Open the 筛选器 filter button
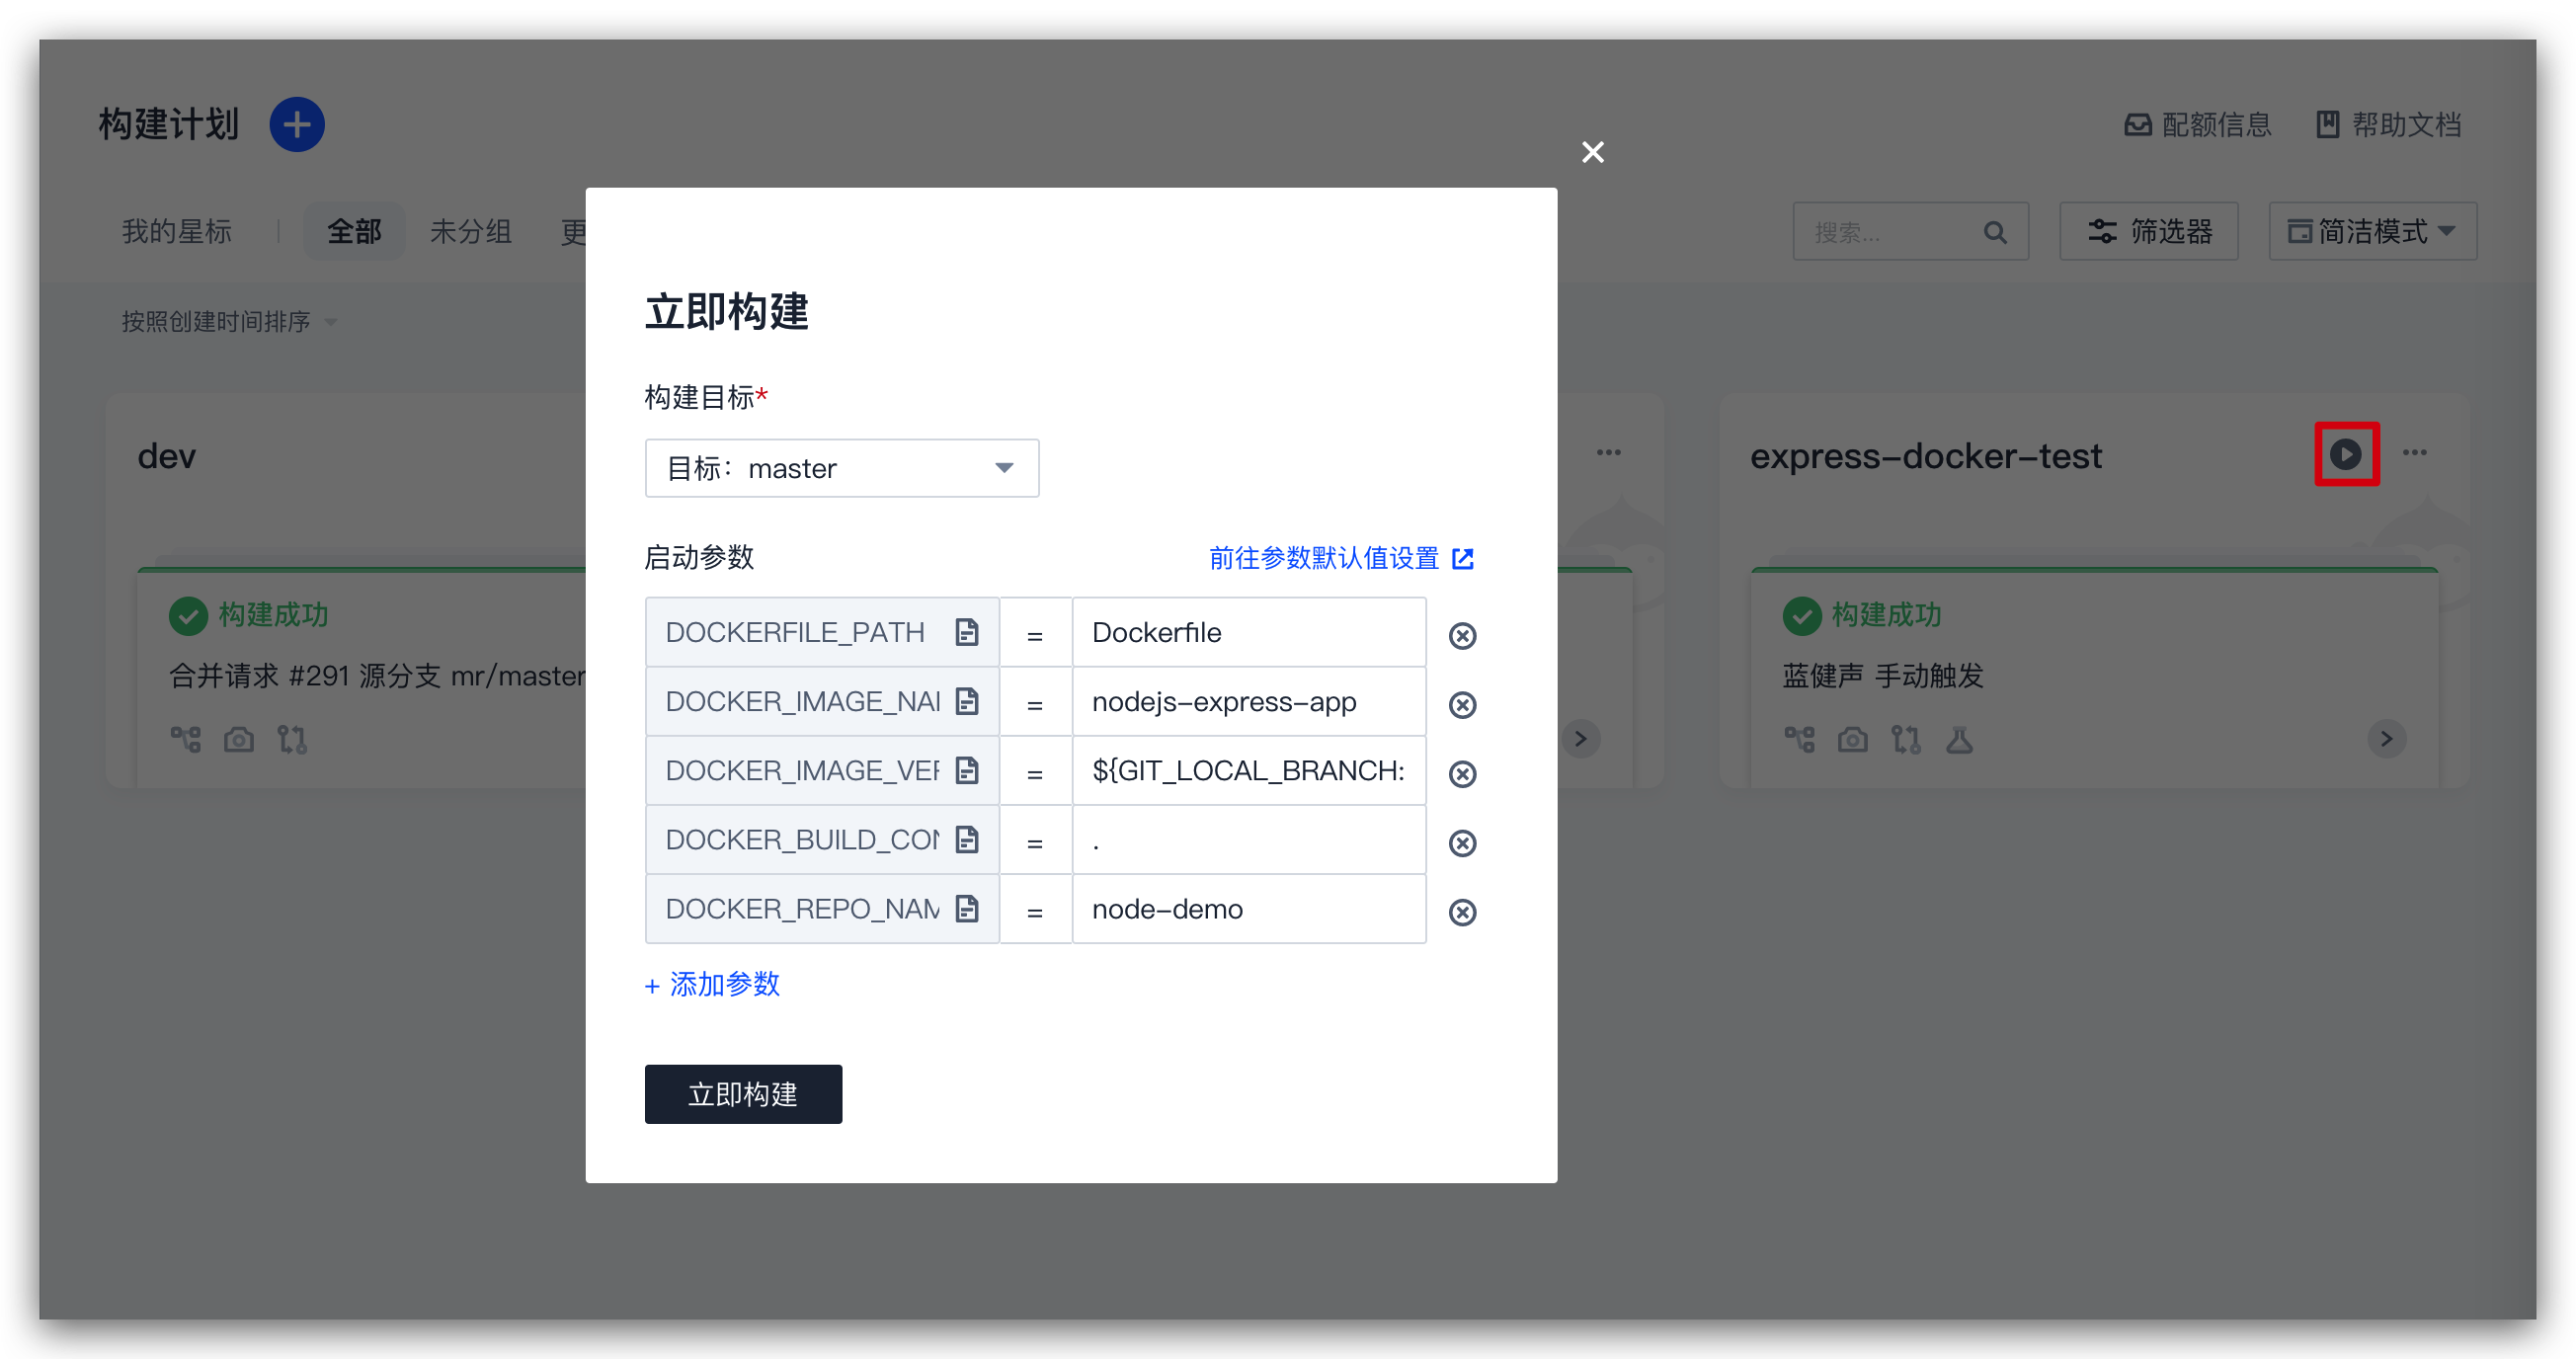 pos(2148,232)
